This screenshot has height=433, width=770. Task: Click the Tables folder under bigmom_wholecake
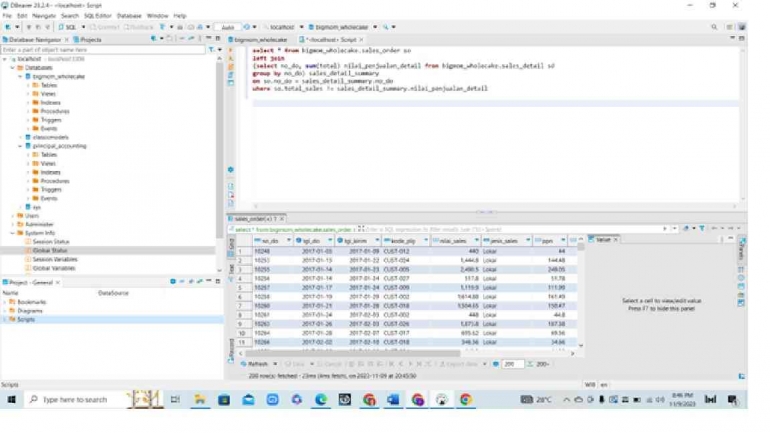click(45, 85)
